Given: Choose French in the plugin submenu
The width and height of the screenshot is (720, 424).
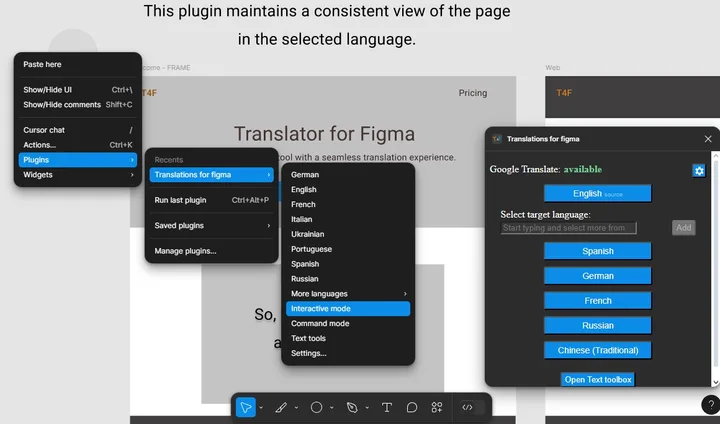Looking at the screenshot, I should (348, 204).
